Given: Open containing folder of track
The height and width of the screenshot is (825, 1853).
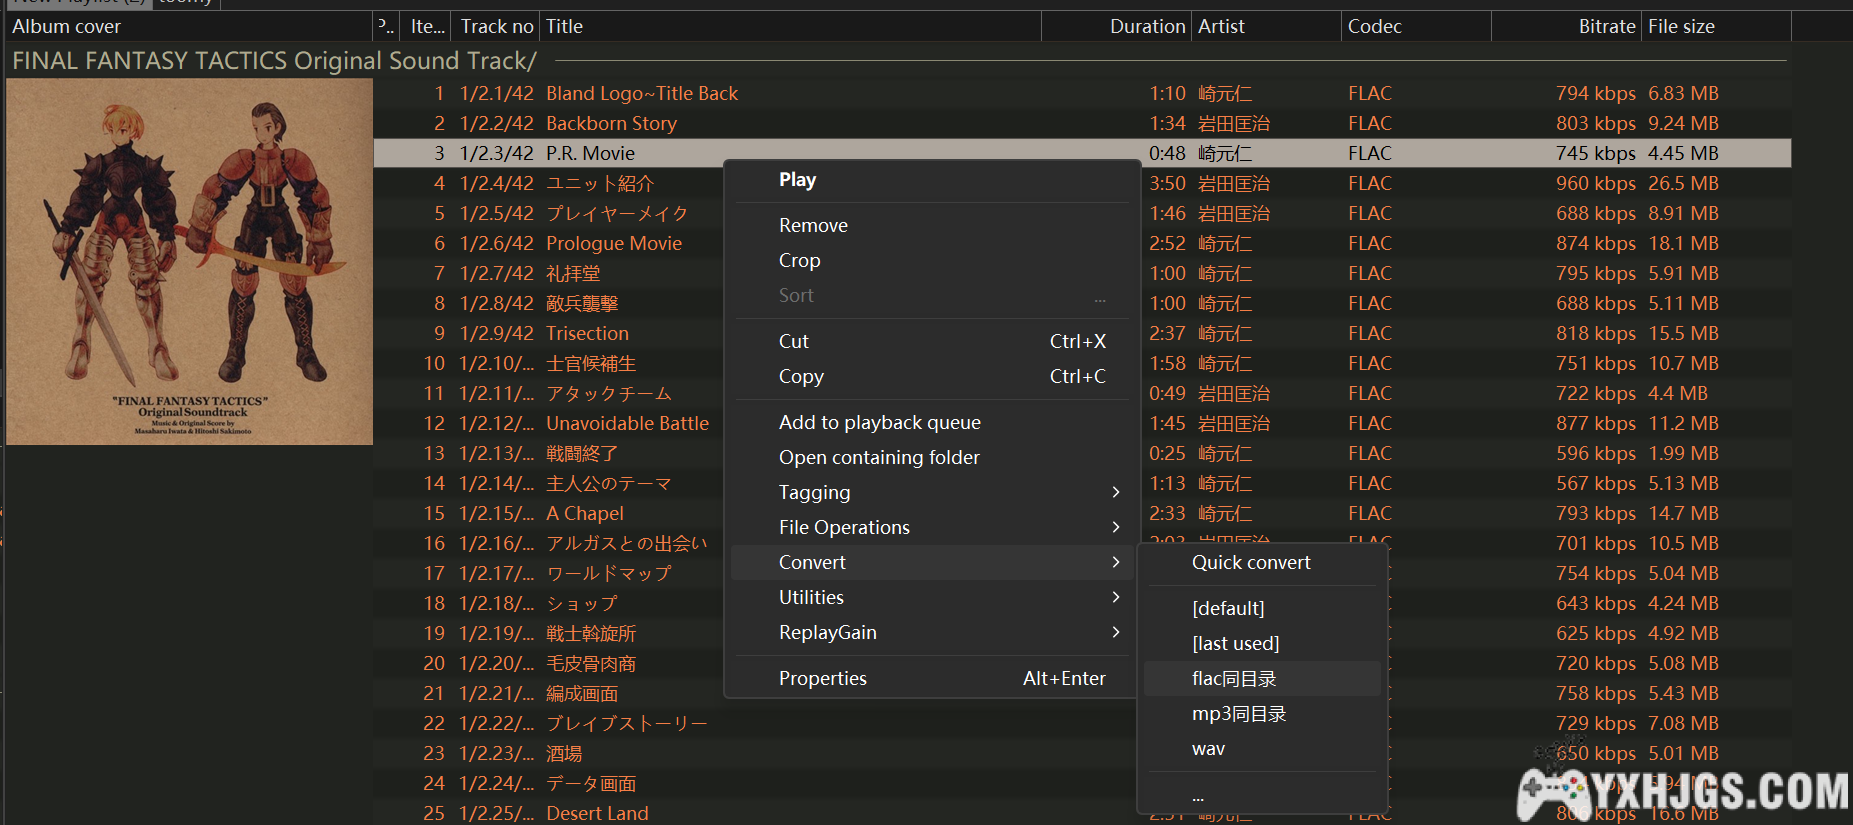Looking at the screenshot, I should click(x=879, y=458).
